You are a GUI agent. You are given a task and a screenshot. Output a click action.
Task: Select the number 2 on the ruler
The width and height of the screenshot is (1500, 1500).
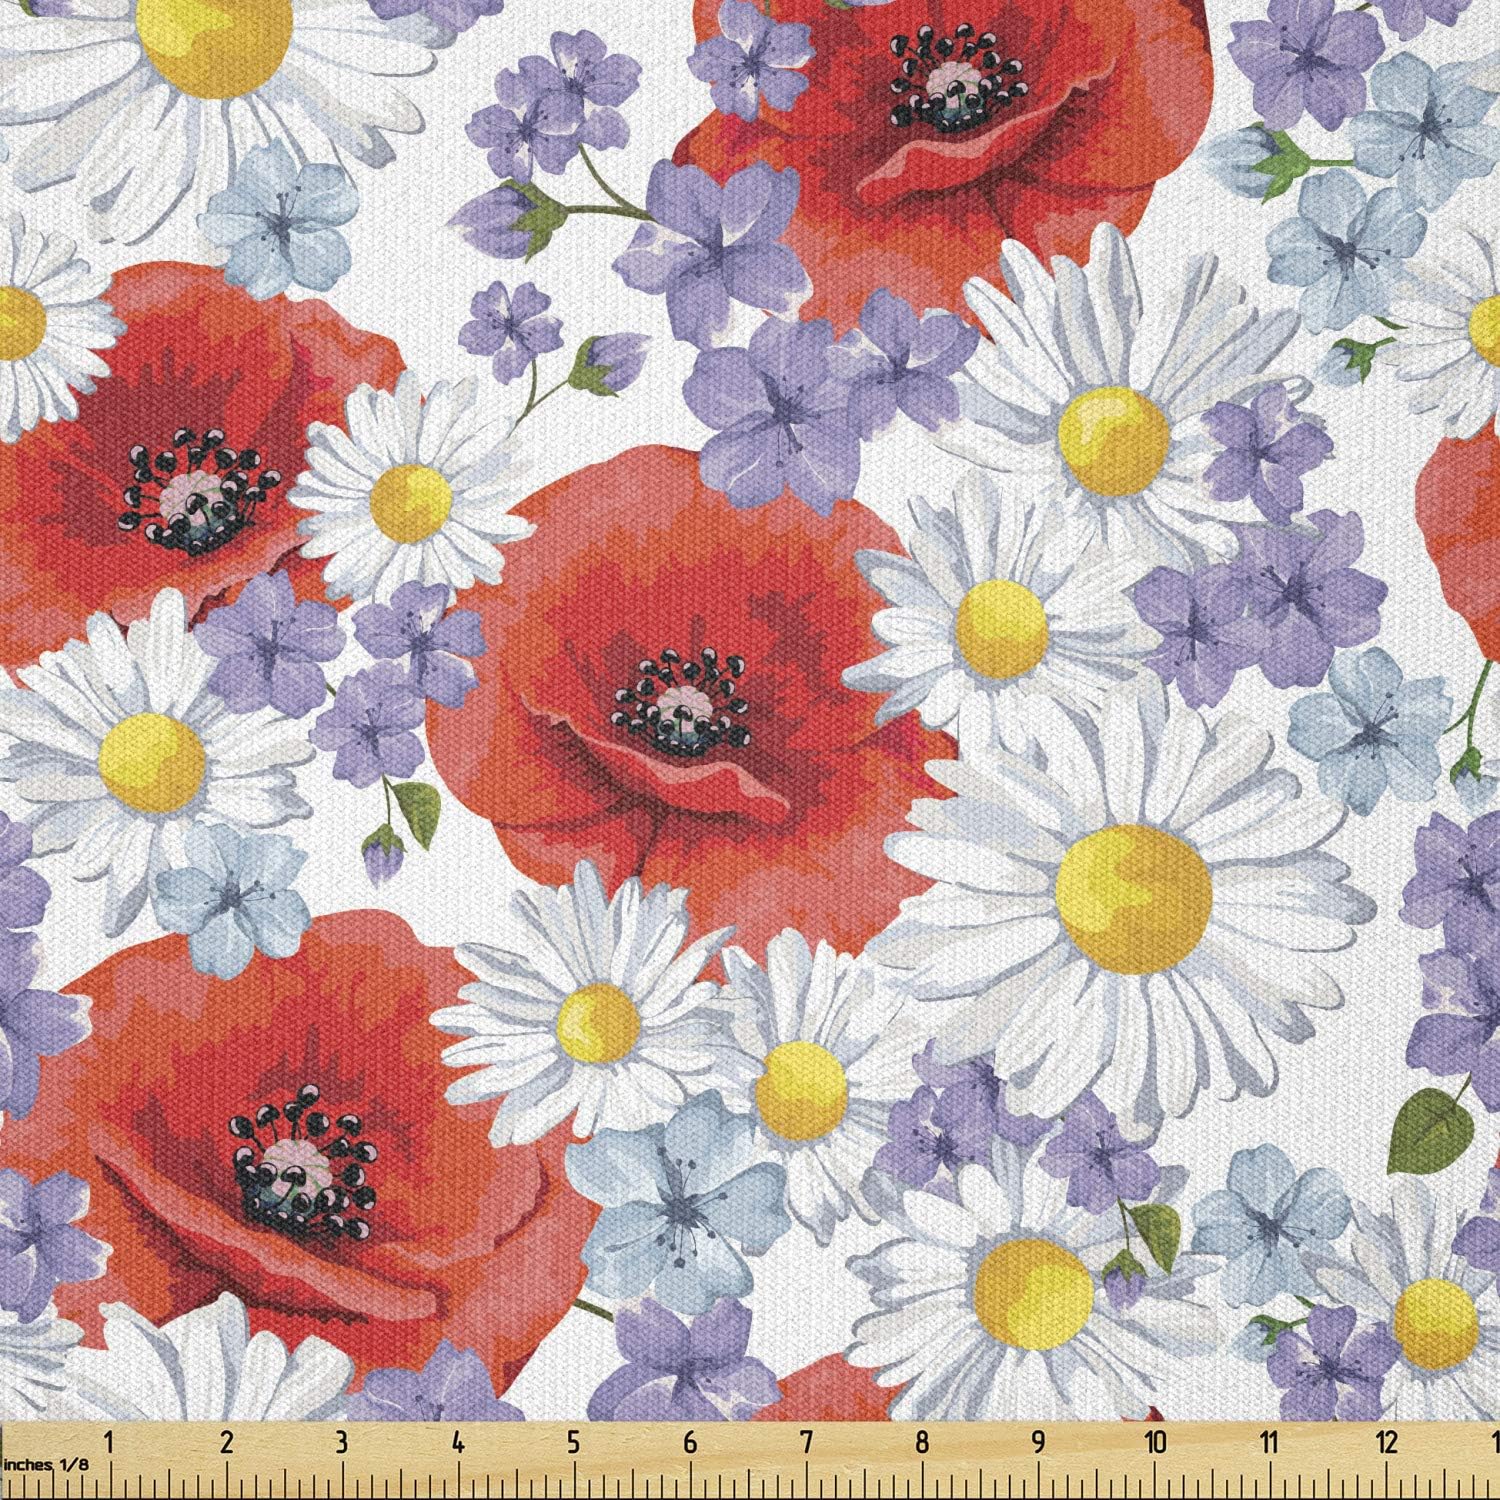(227, 1441)
